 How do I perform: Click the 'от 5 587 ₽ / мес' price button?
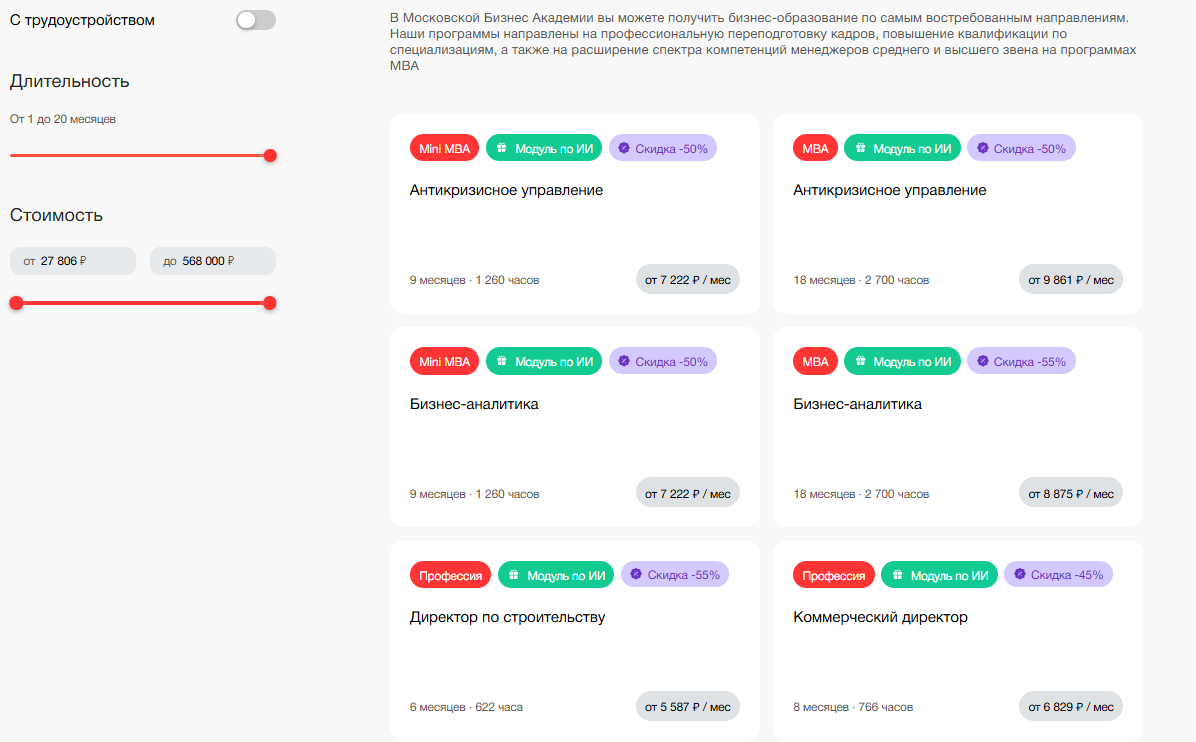687,706
